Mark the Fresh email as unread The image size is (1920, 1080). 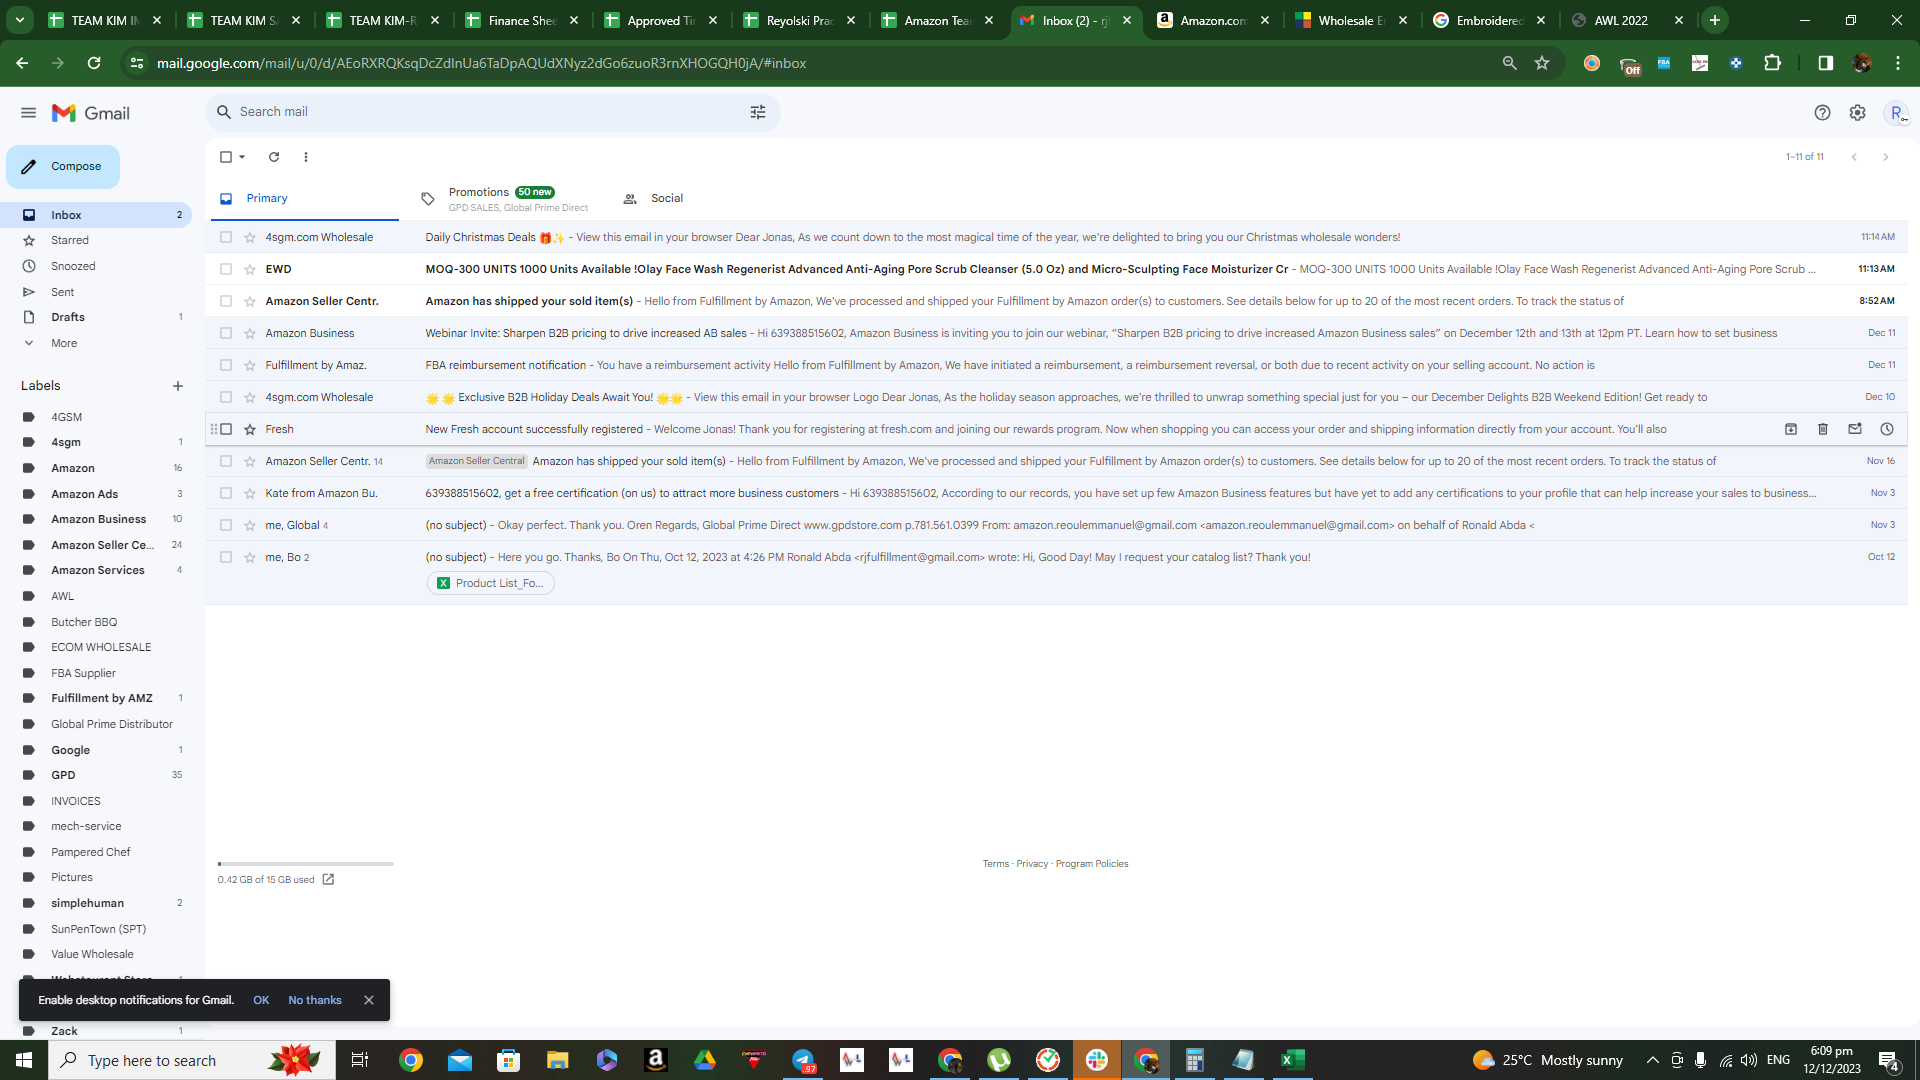pyautogui.click(x=1855, y=429)
